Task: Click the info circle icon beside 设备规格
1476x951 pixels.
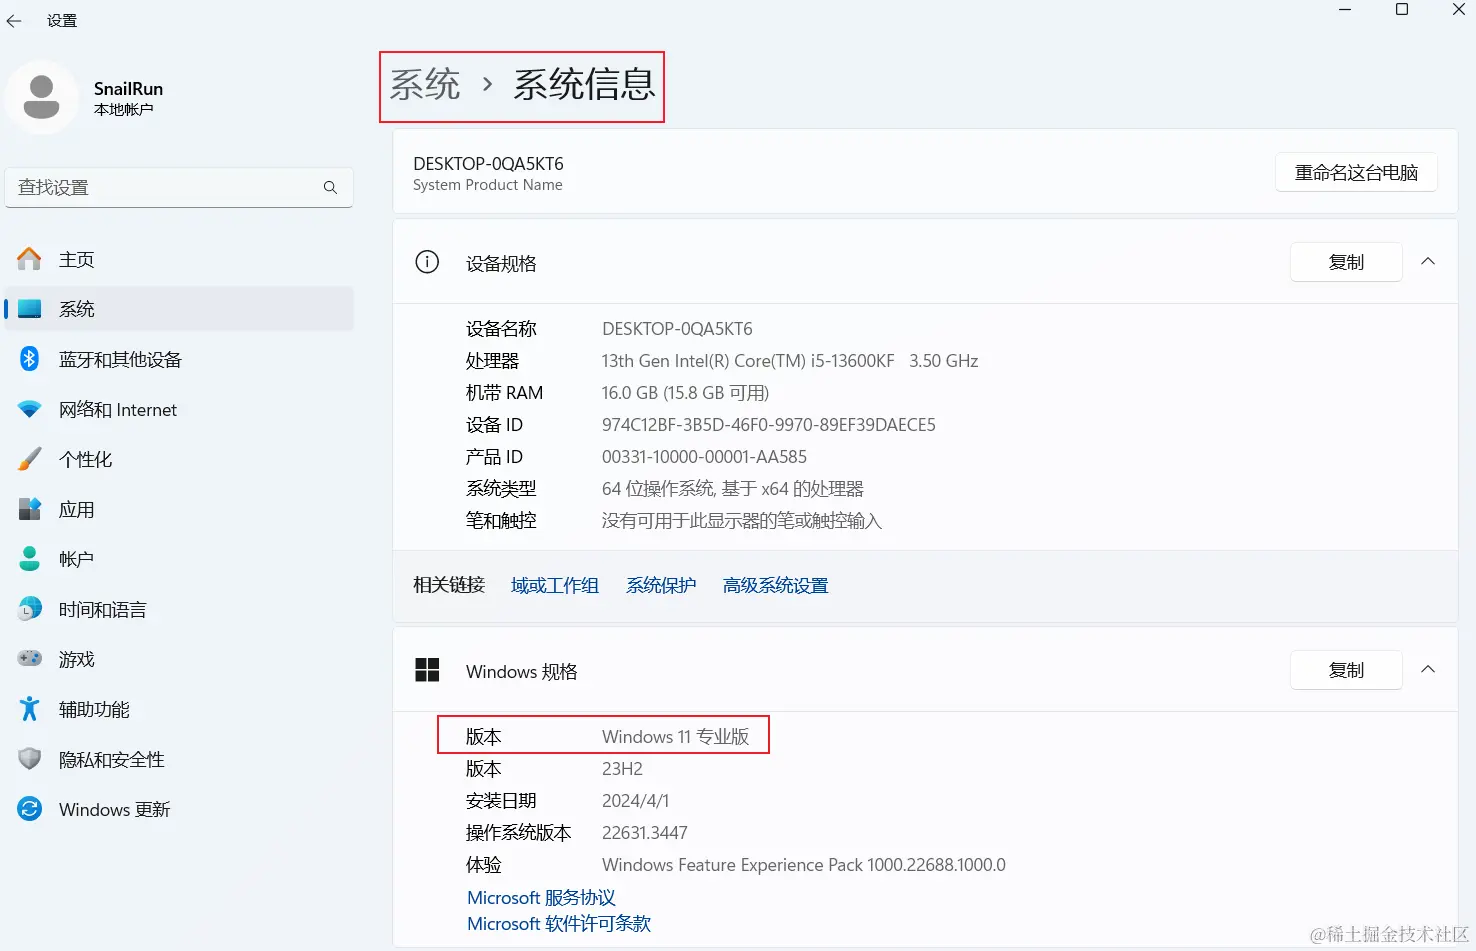Action: click(x=427, y=262)
